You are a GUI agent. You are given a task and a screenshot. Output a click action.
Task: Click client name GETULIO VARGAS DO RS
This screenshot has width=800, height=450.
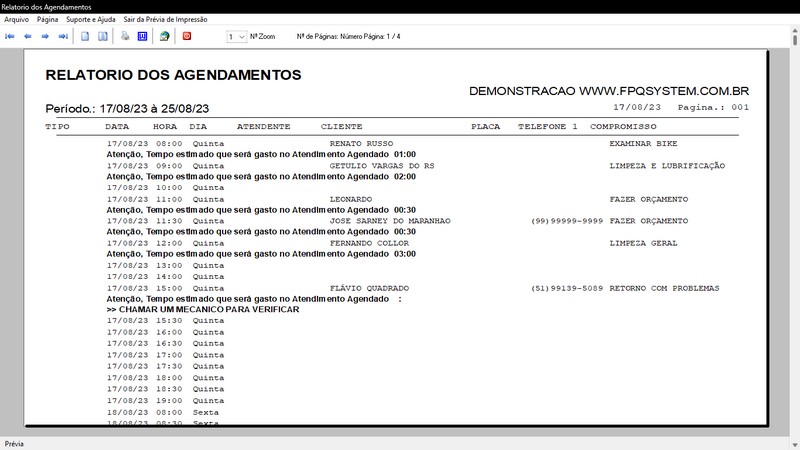pyautogui.click(x=382, y=166)
